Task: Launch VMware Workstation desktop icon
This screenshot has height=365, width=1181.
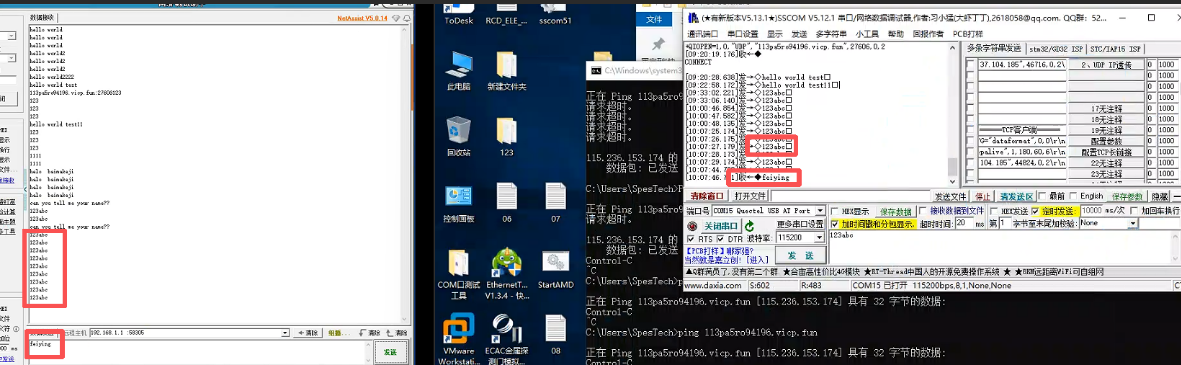Action: pos(458,340)
